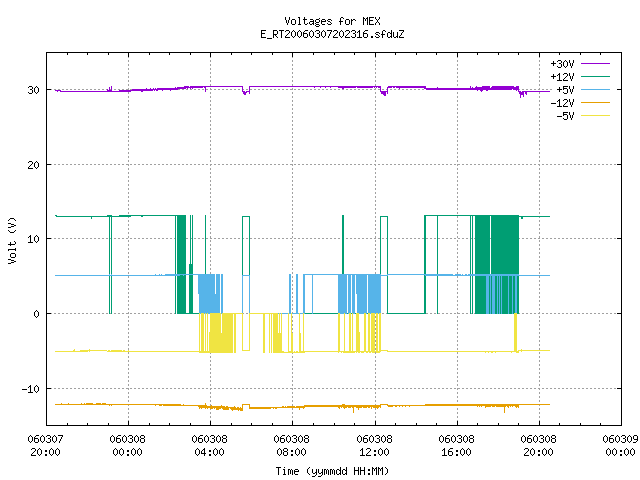640x480 pixels.
Task: Click the x-axis label 060308 16:00
Action: (456, 446)
